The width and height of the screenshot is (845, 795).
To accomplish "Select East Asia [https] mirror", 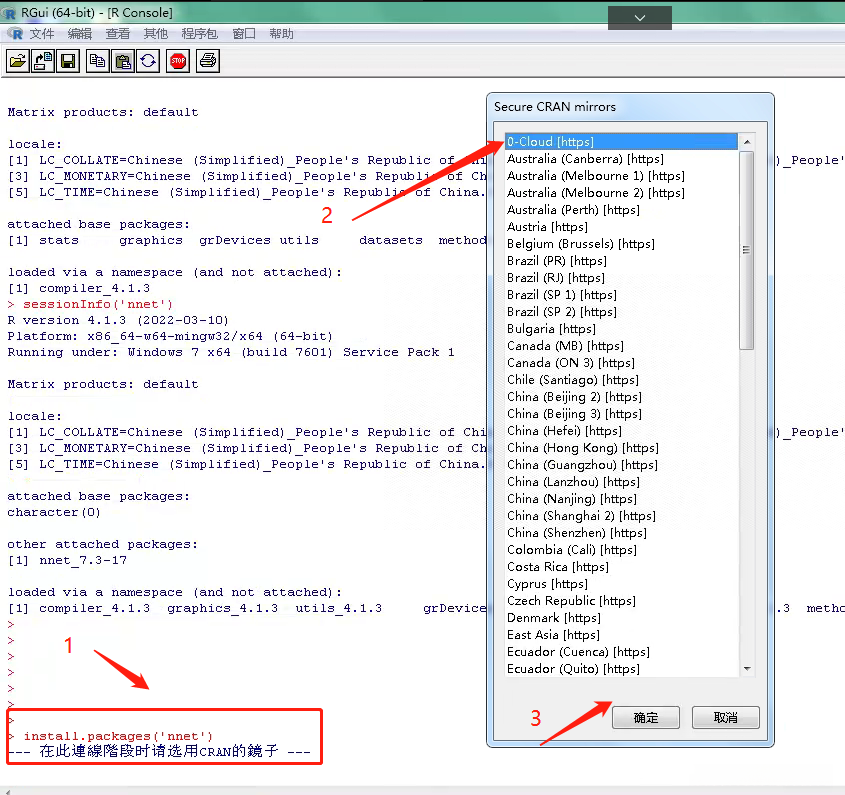I will 621,635.
